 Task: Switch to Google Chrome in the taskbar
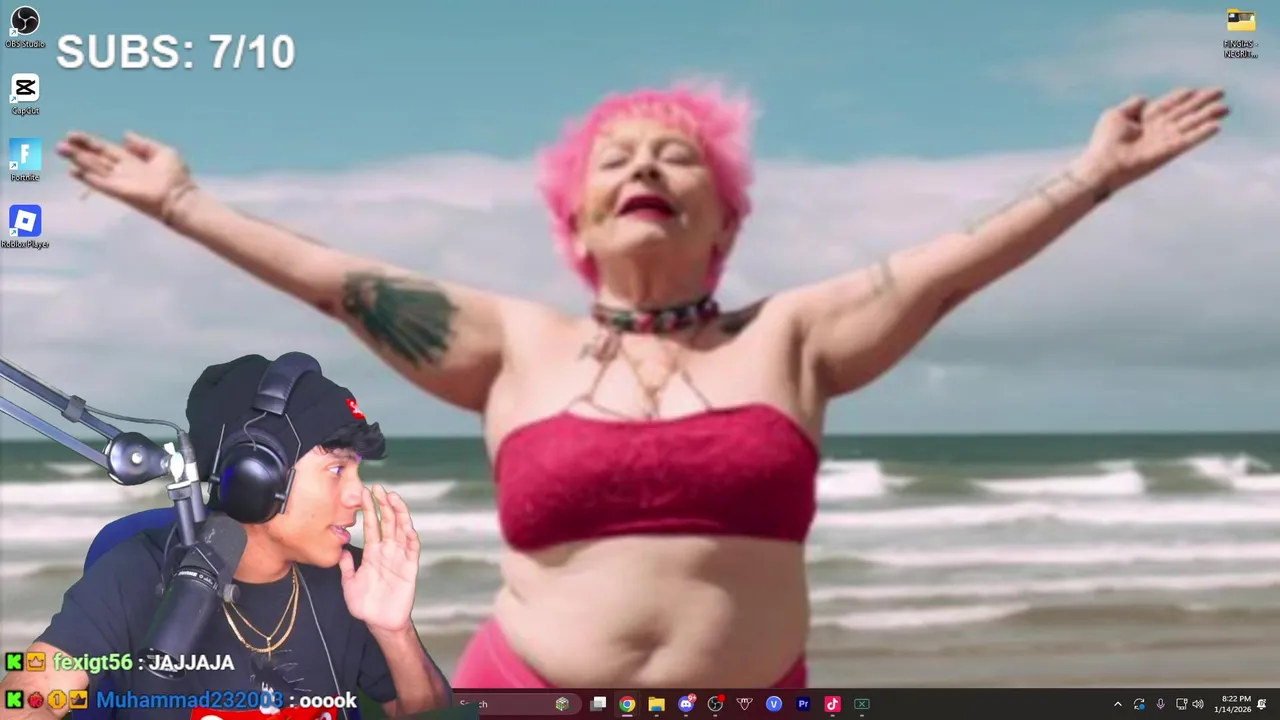point(627,704)
